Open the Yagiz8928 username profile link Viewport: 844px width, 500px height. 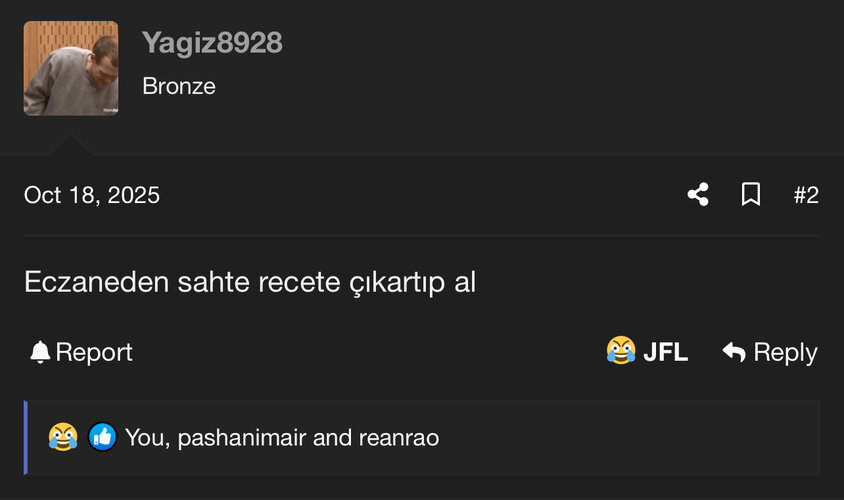[212, 43]
